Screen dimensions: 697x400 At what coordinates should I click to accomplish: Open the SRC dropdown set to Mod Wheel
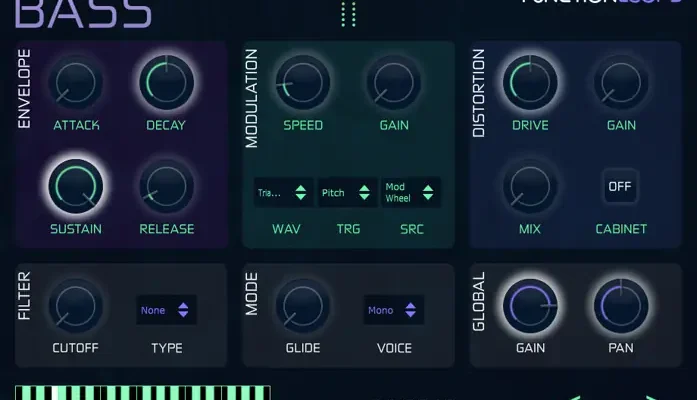411,192
